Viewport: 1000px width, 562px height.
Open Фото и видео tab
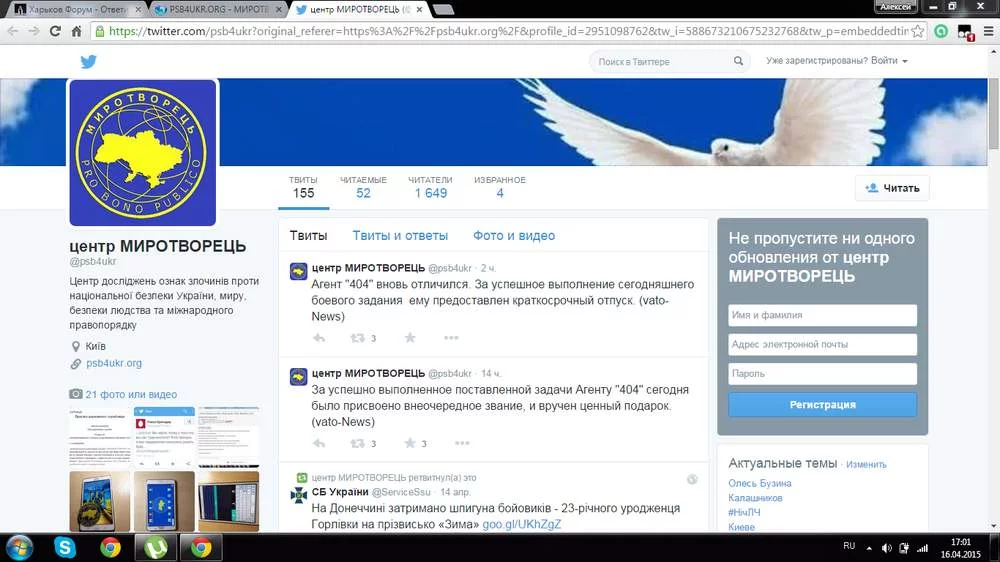514,235
